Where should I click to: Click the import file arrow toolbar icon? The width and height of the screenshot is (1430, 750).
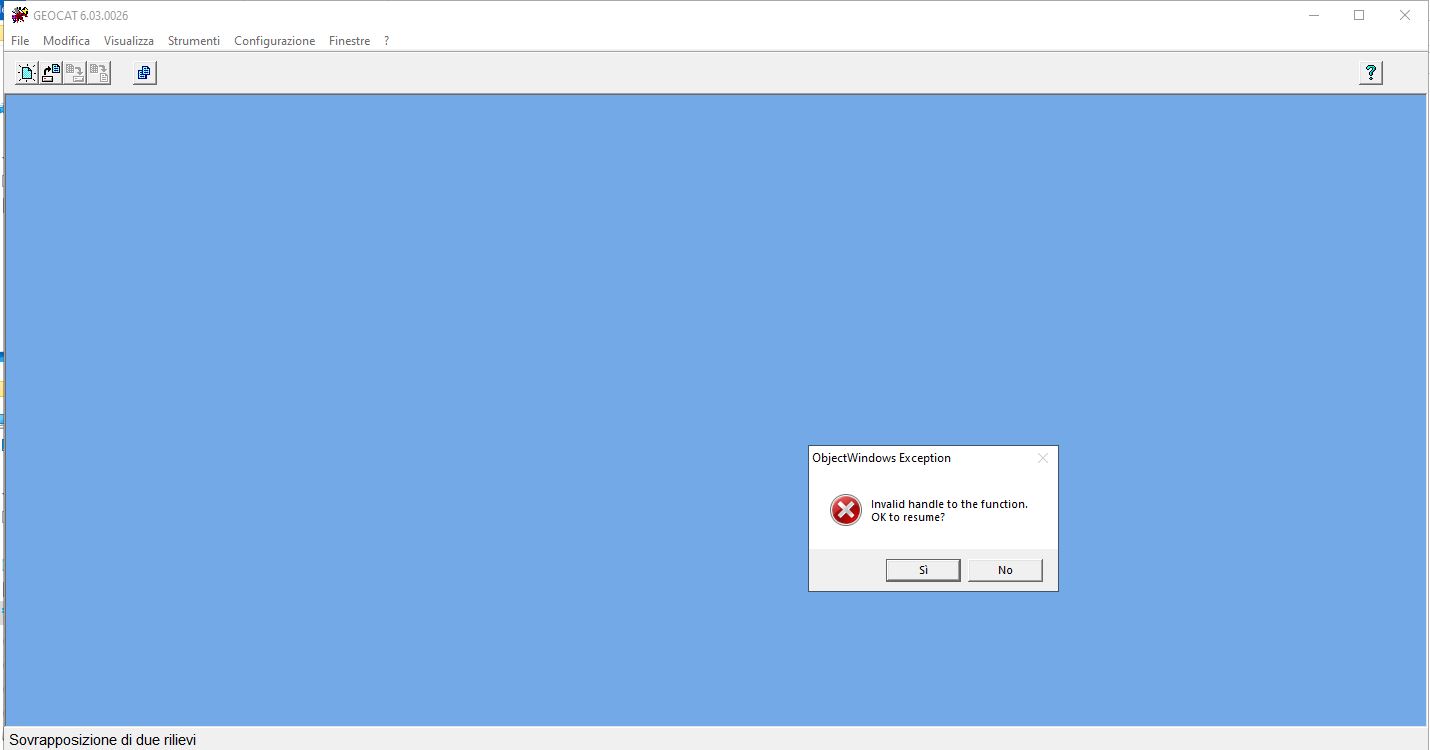51,73
